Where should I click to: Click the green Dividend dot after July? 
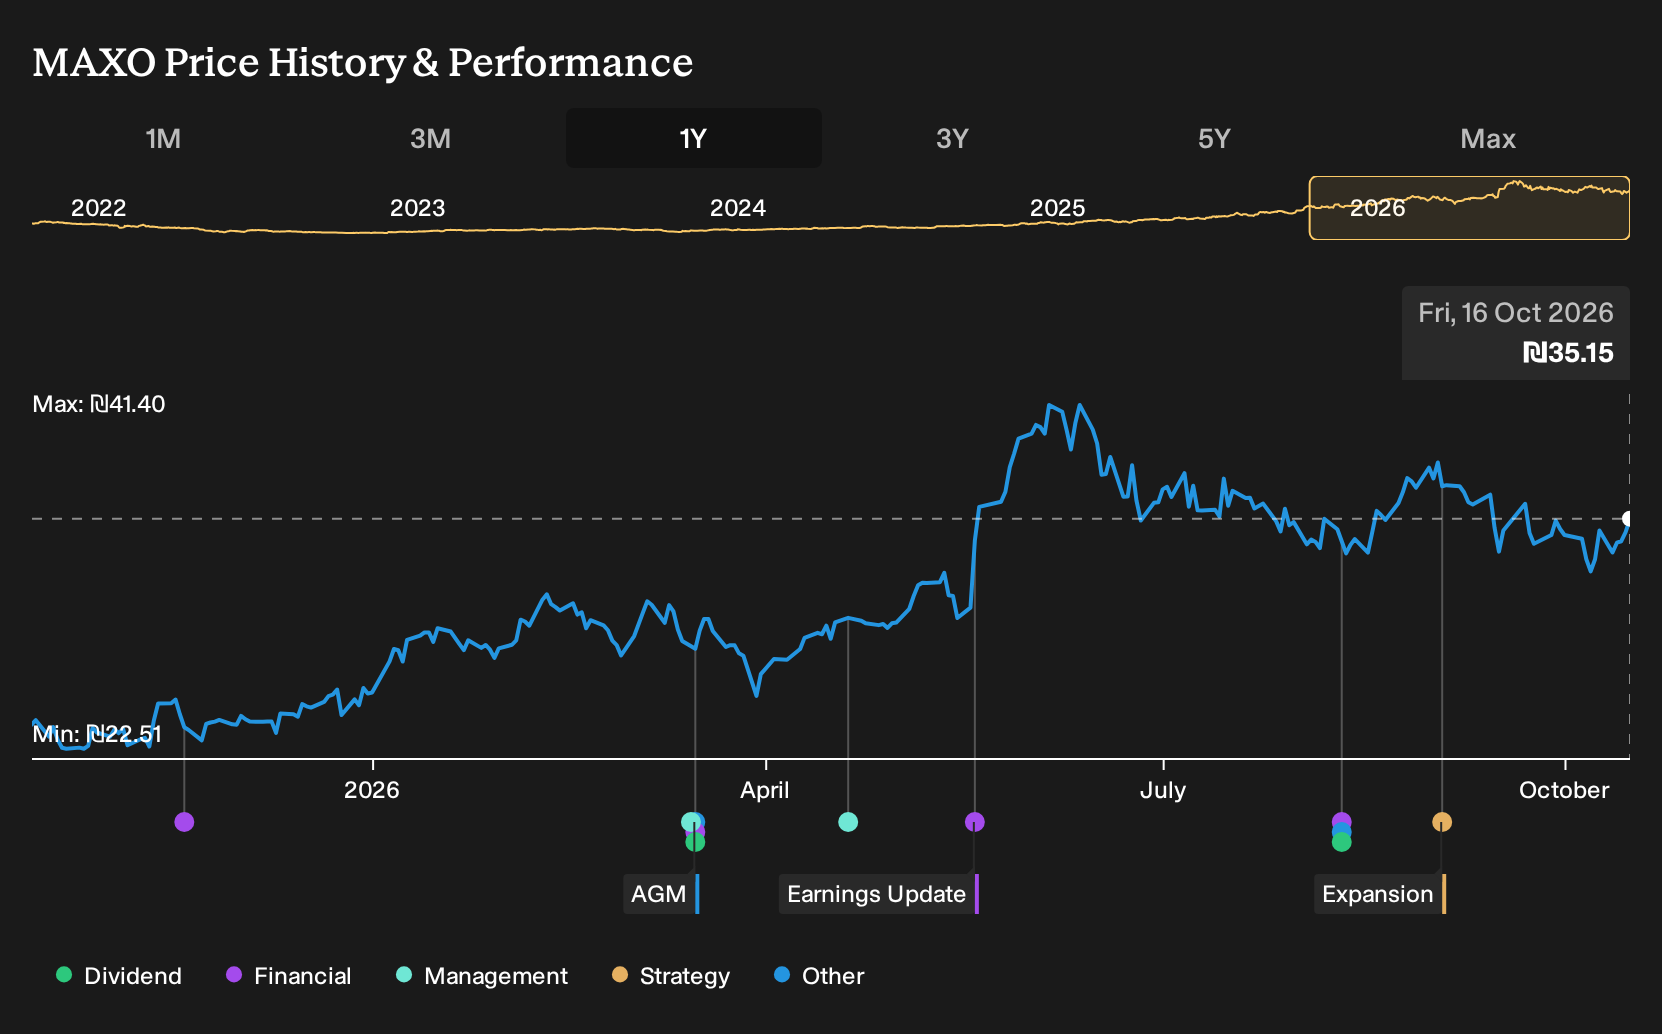[x=1342, y=842]
